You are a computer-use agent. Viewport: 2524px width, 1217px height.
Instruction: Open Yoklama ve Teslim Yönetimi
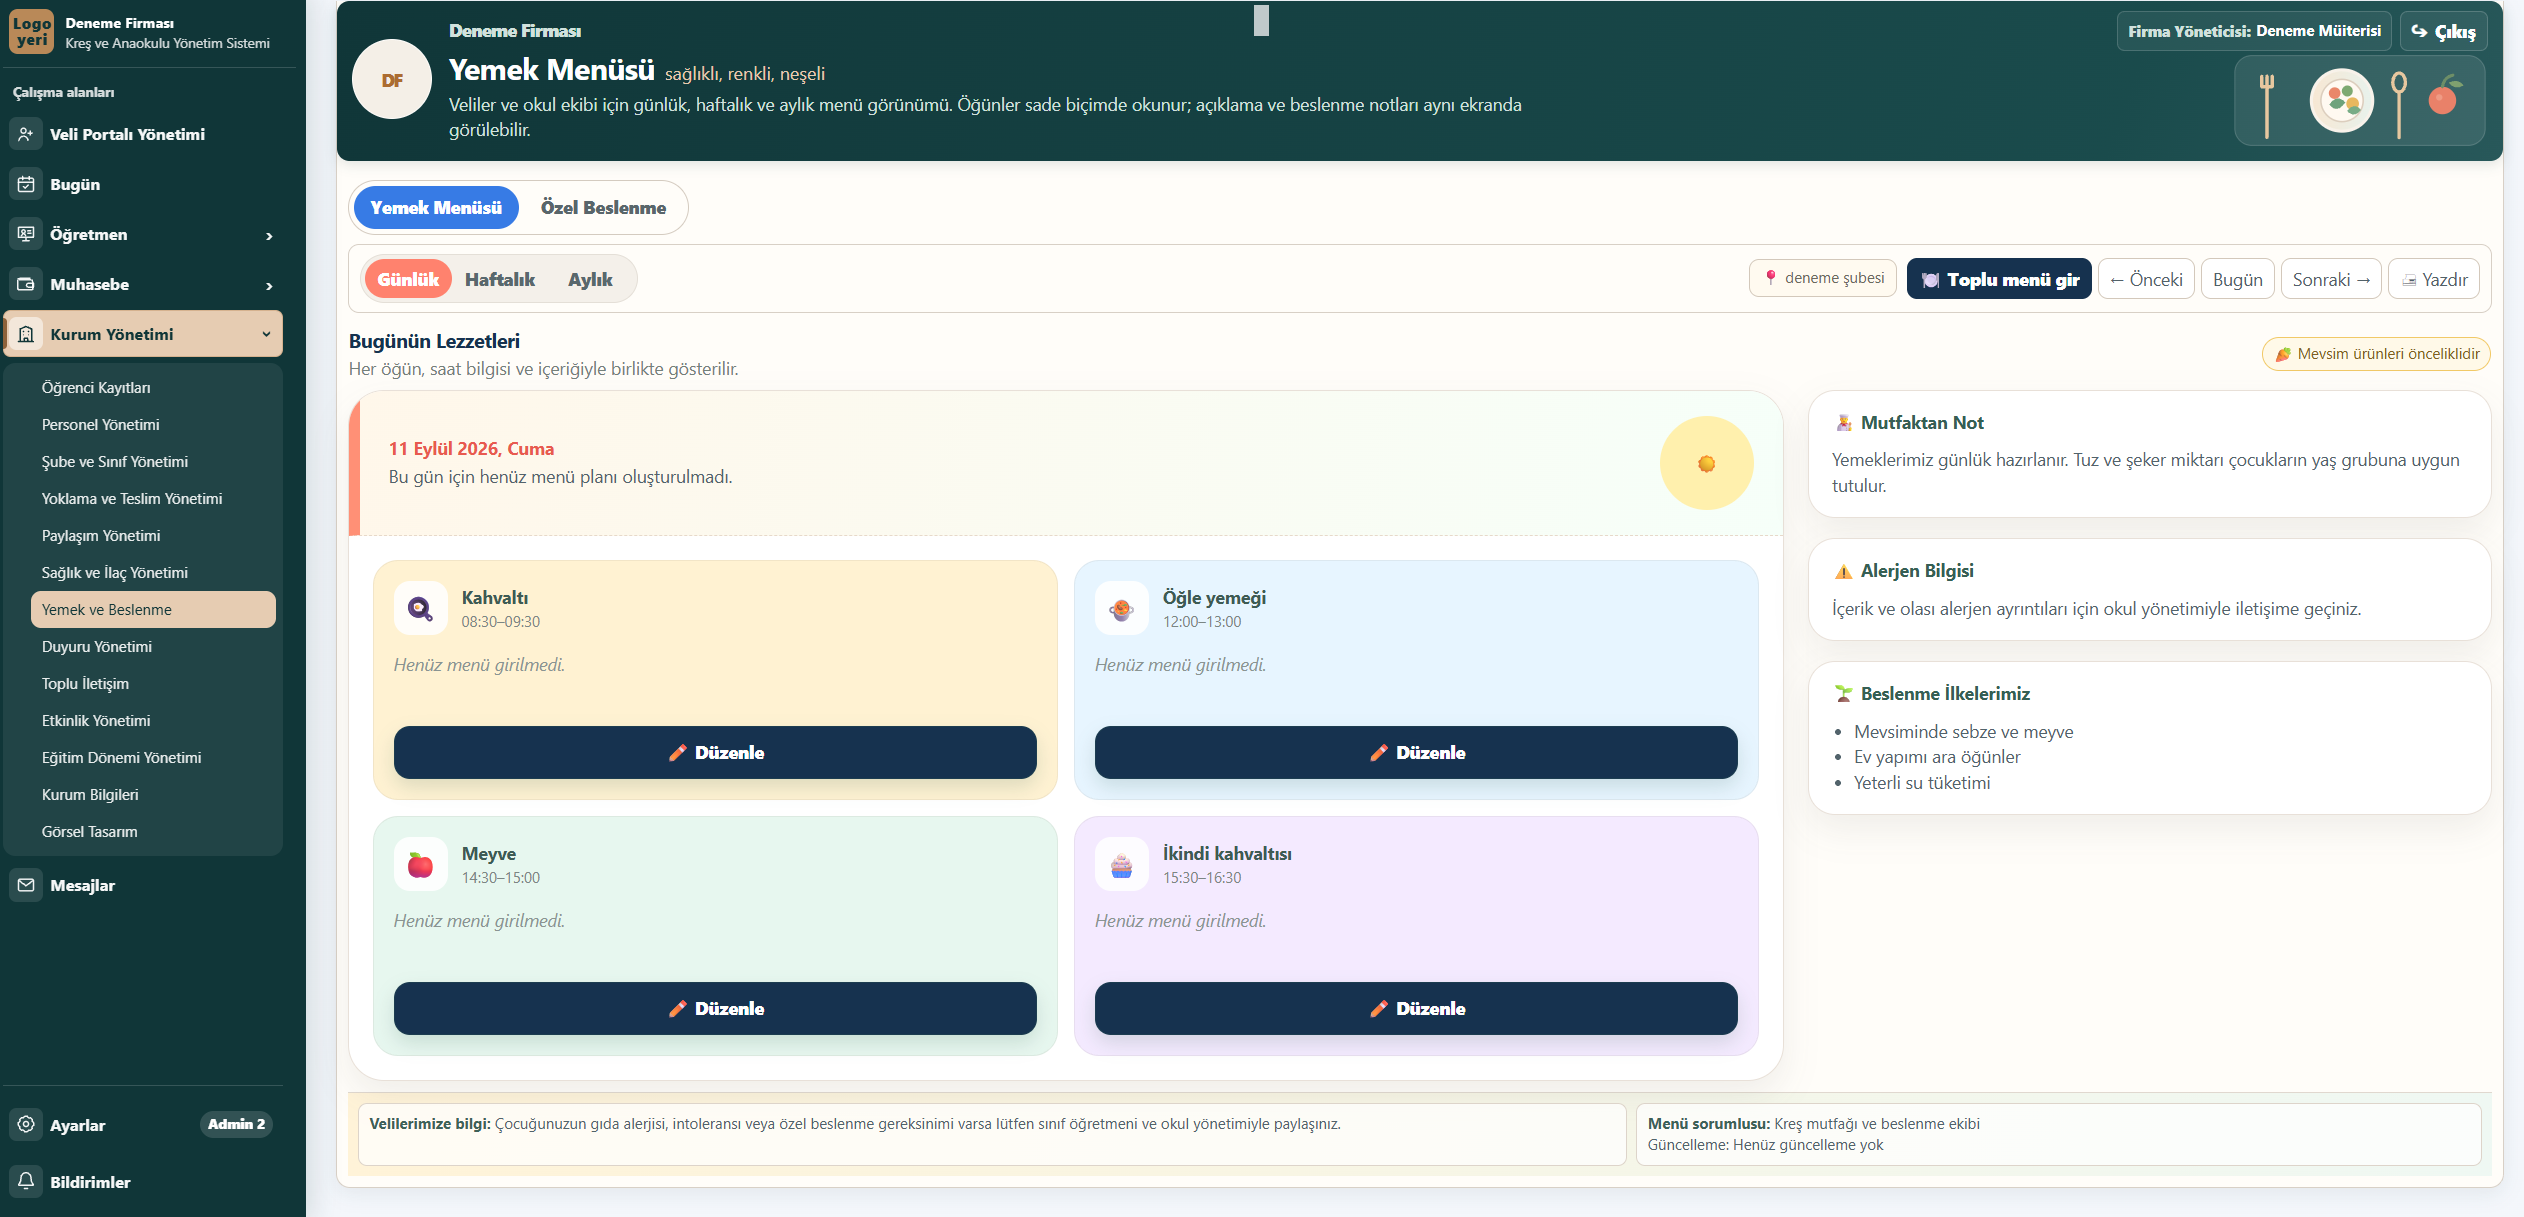click(153, 498)
